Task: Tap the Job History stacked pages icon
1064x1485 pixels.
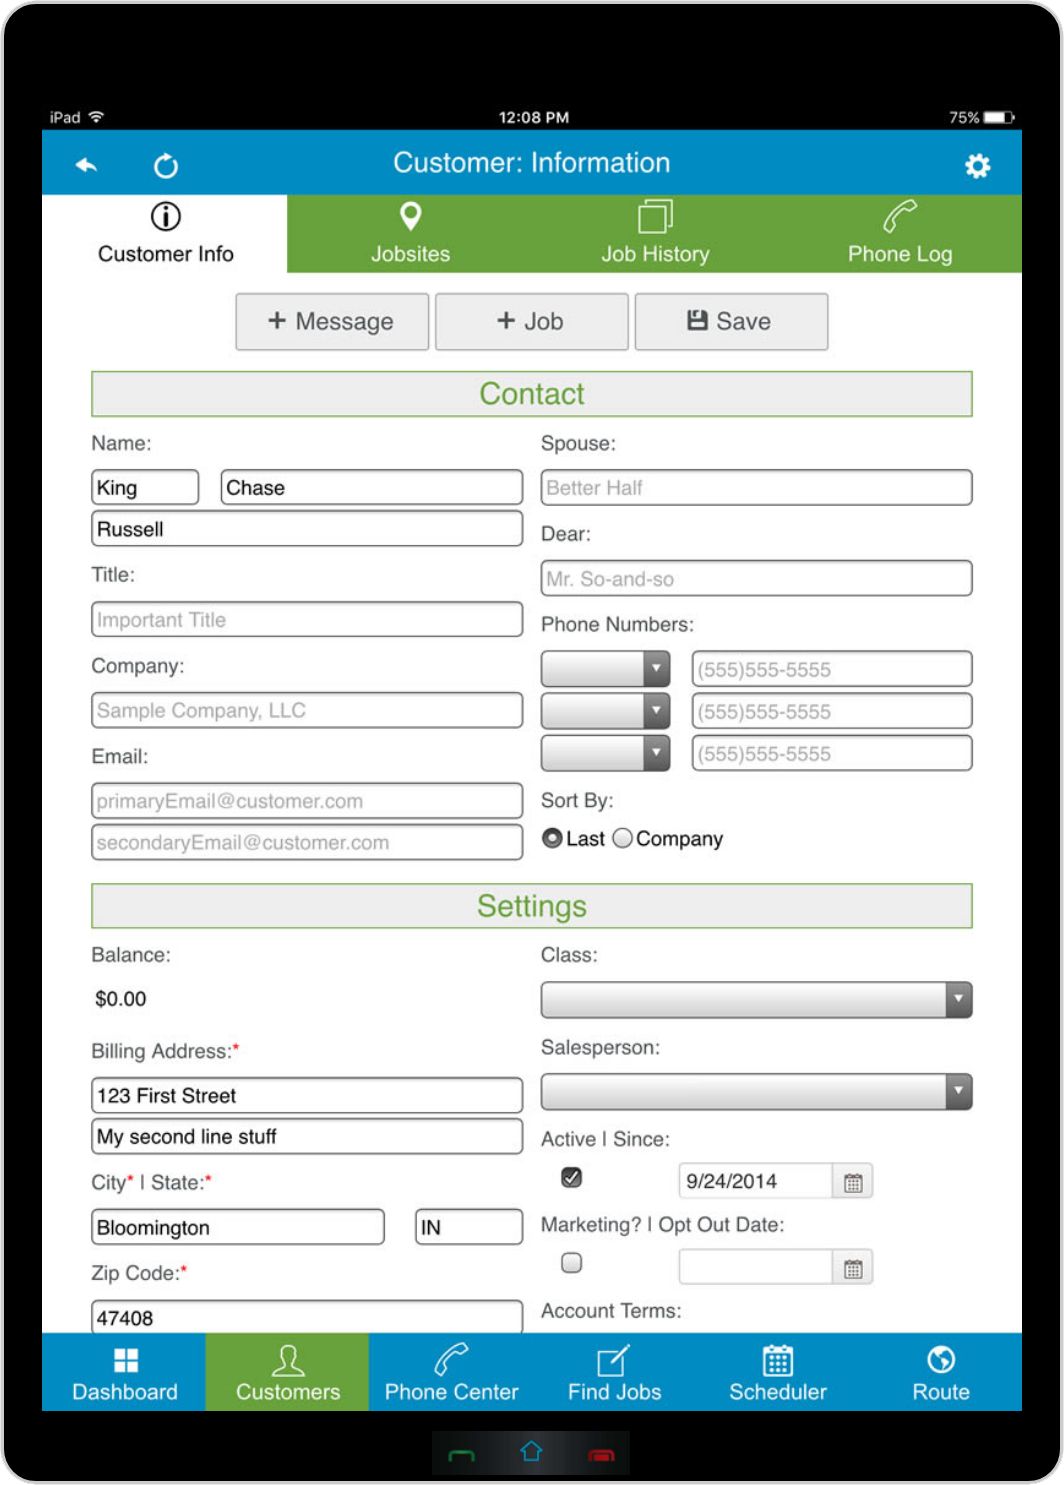Action: click(655, 216)
